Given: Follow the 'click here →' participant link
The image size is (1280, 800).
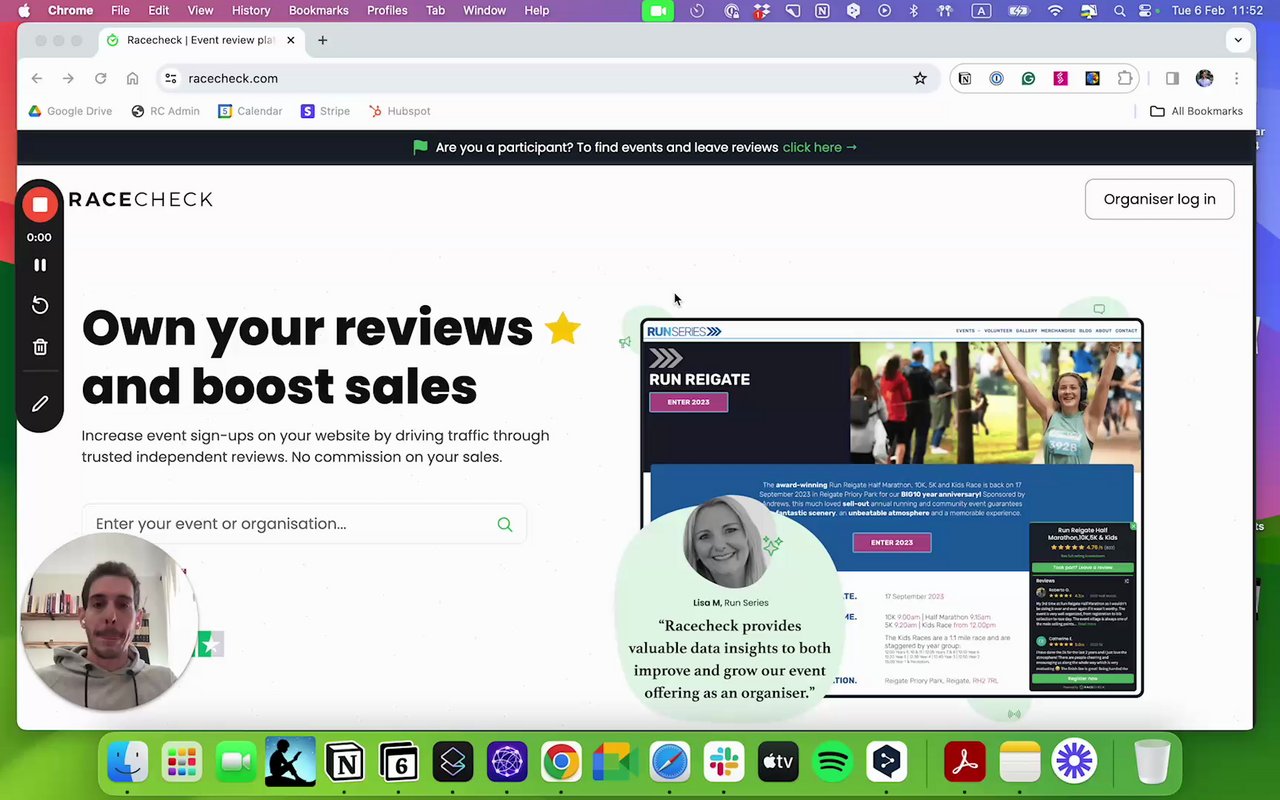Looking at the screenshot, I should (820, 147).
